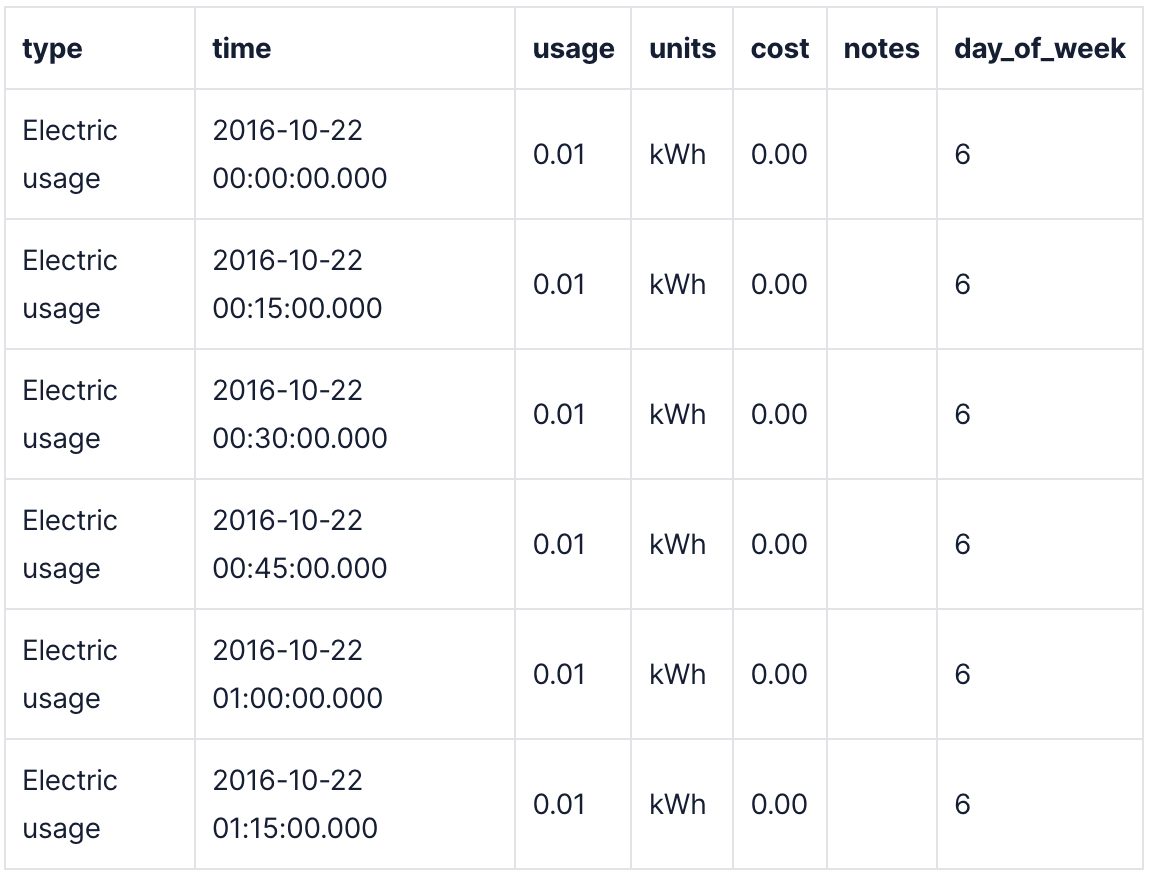
Task: Select the "usage" column header
Action: (573, 48)
